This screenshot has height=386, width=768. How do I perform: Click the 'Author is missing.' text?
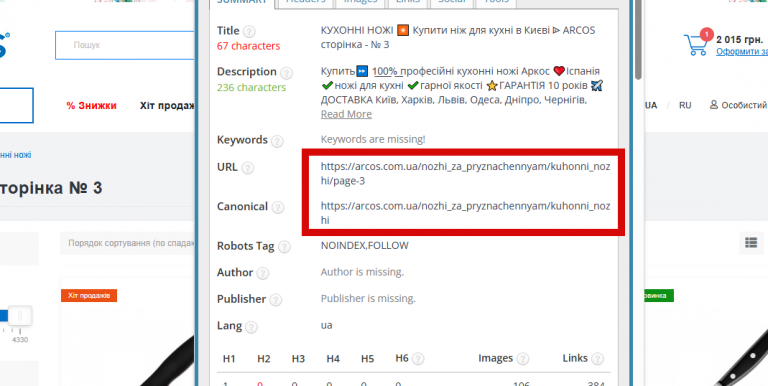click(362, 272)
